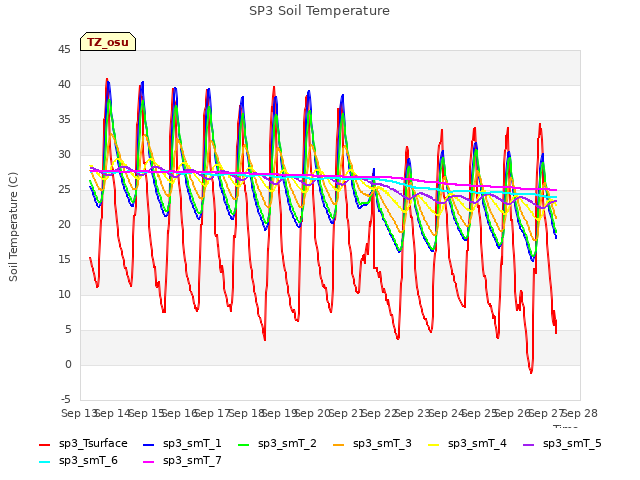The image size is (640, 480).
Task: Toggle the sp3_Tsurface legend label
Action: (x=93, y=444)
